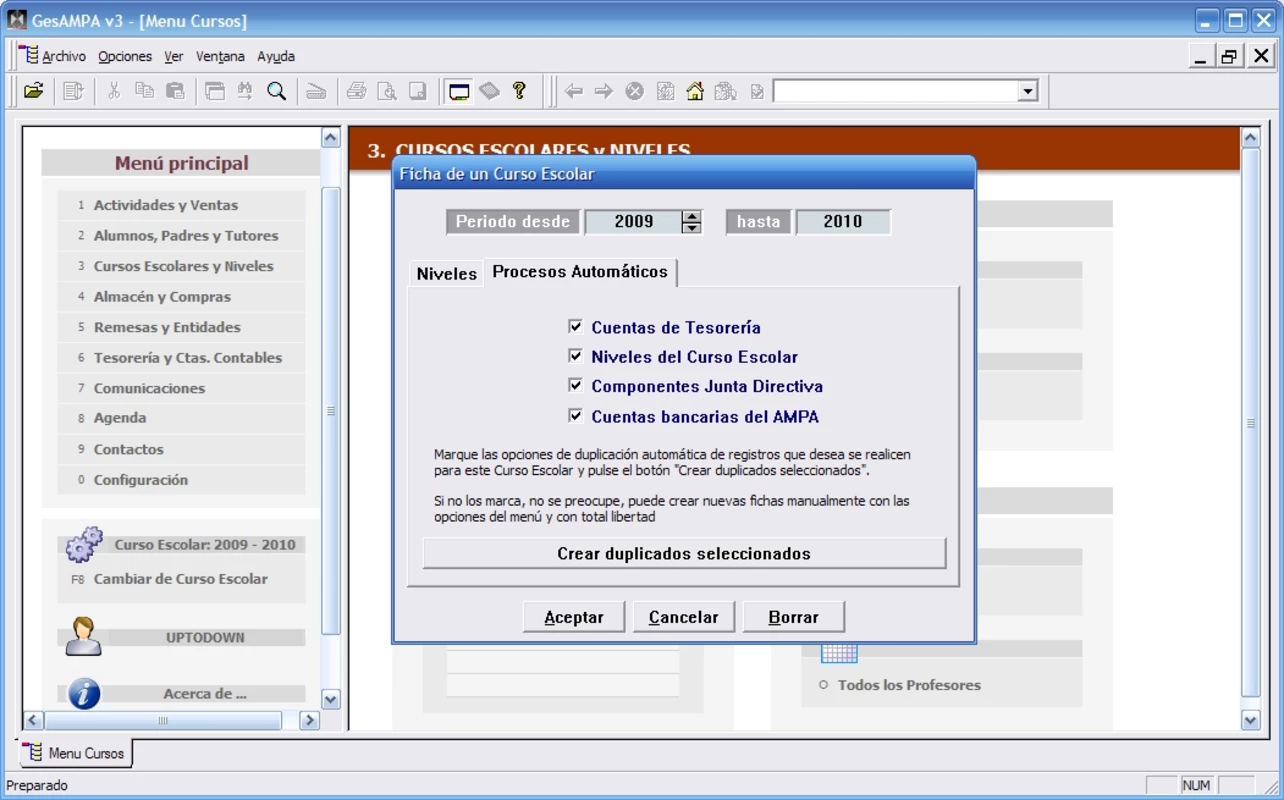Click the yellow question mark help icon
The width and height of the screenshot is (1284, 800).
519,90
